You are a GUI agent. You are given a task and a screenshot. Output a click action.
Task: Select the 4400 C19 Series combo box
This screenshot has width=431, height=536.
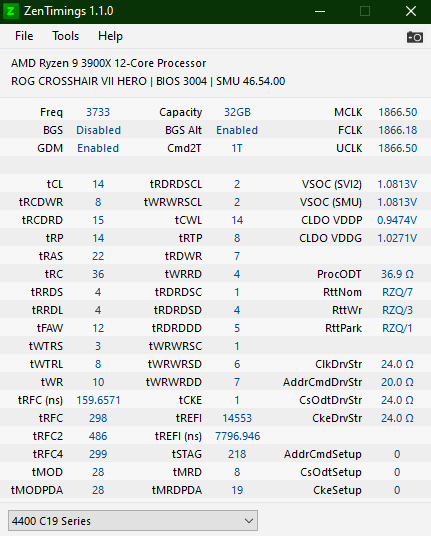point(133,521)
